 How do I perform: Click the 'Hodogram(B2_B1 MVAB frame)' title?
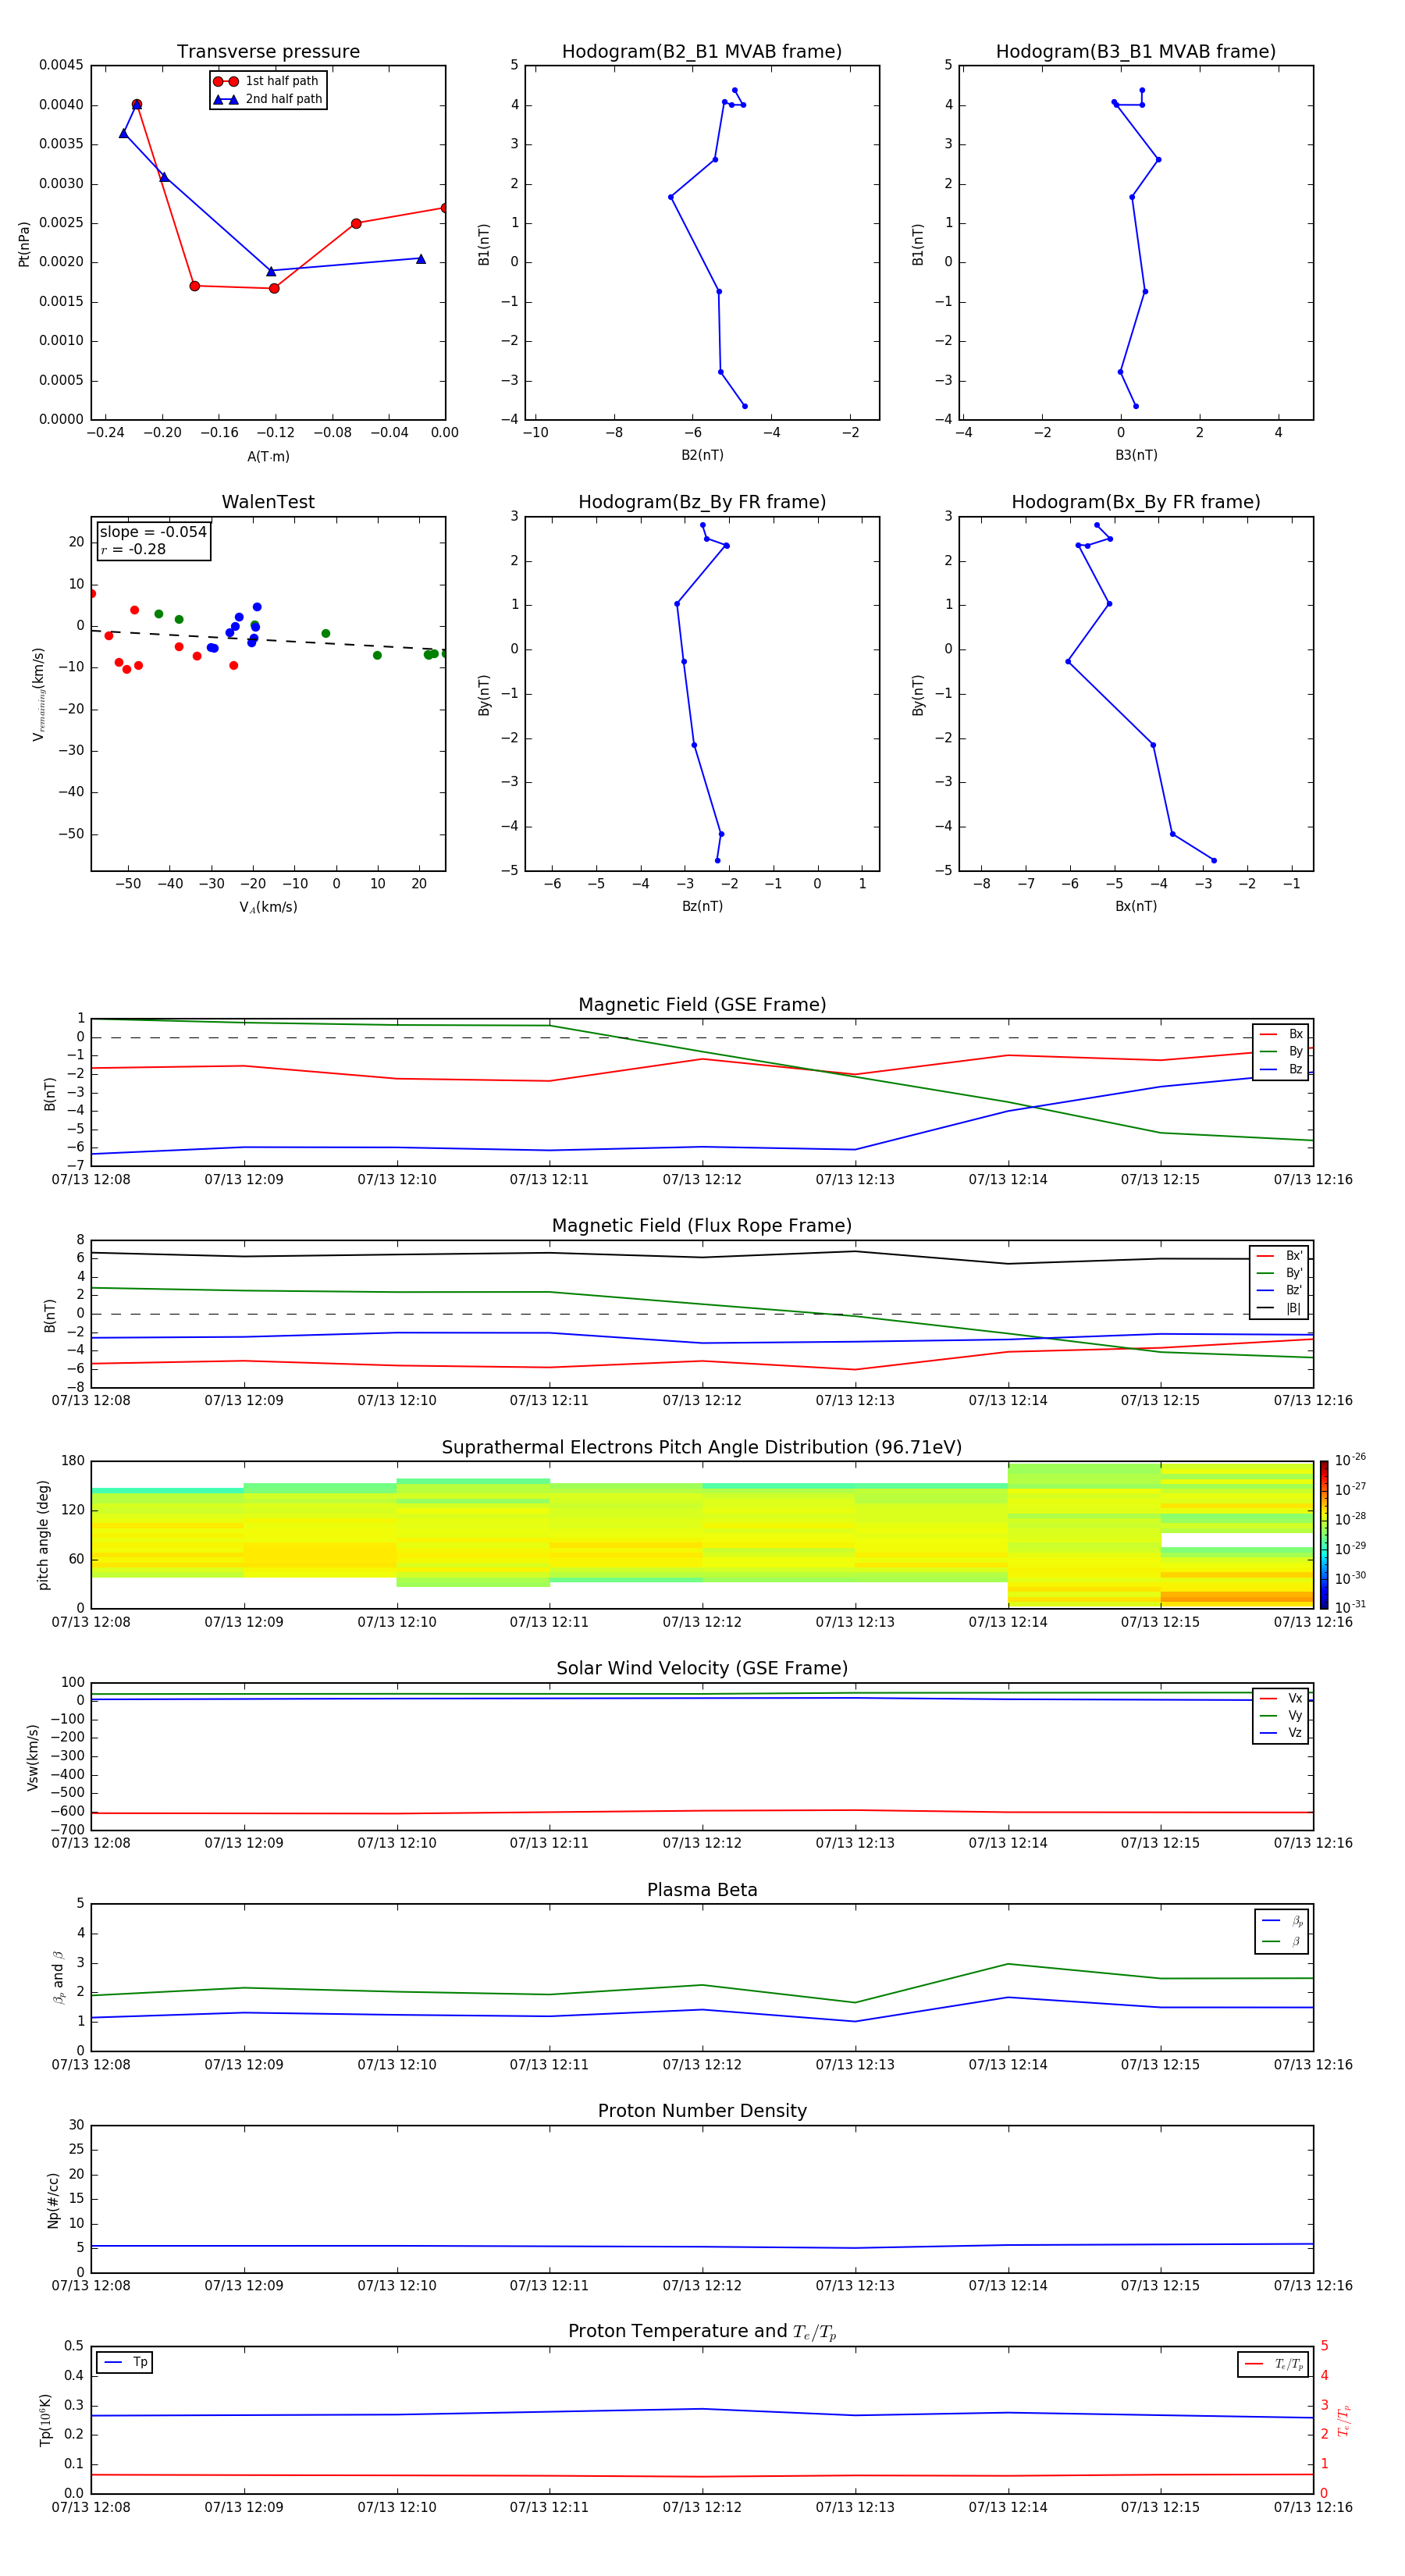(702, 52)
